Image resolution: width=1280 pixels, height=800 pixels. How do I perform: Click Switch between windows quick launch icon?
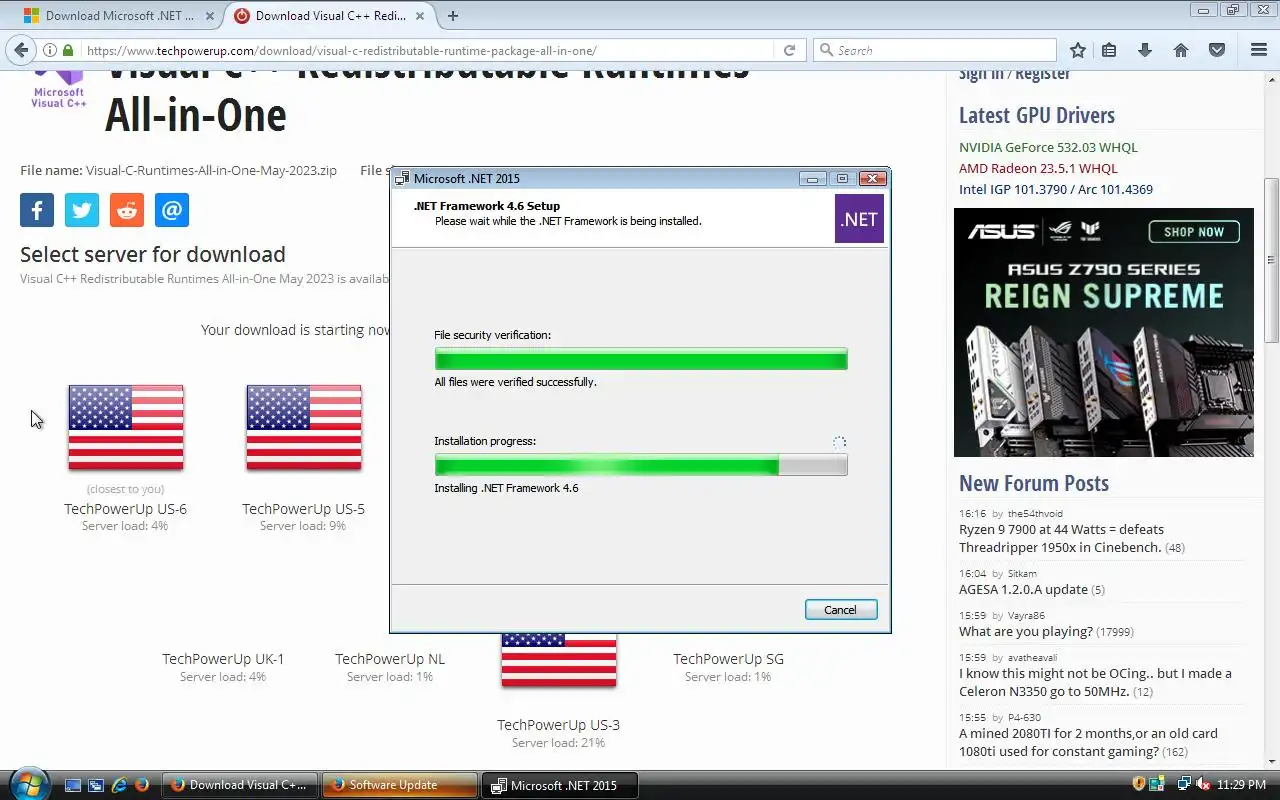[x=96, y=785]
